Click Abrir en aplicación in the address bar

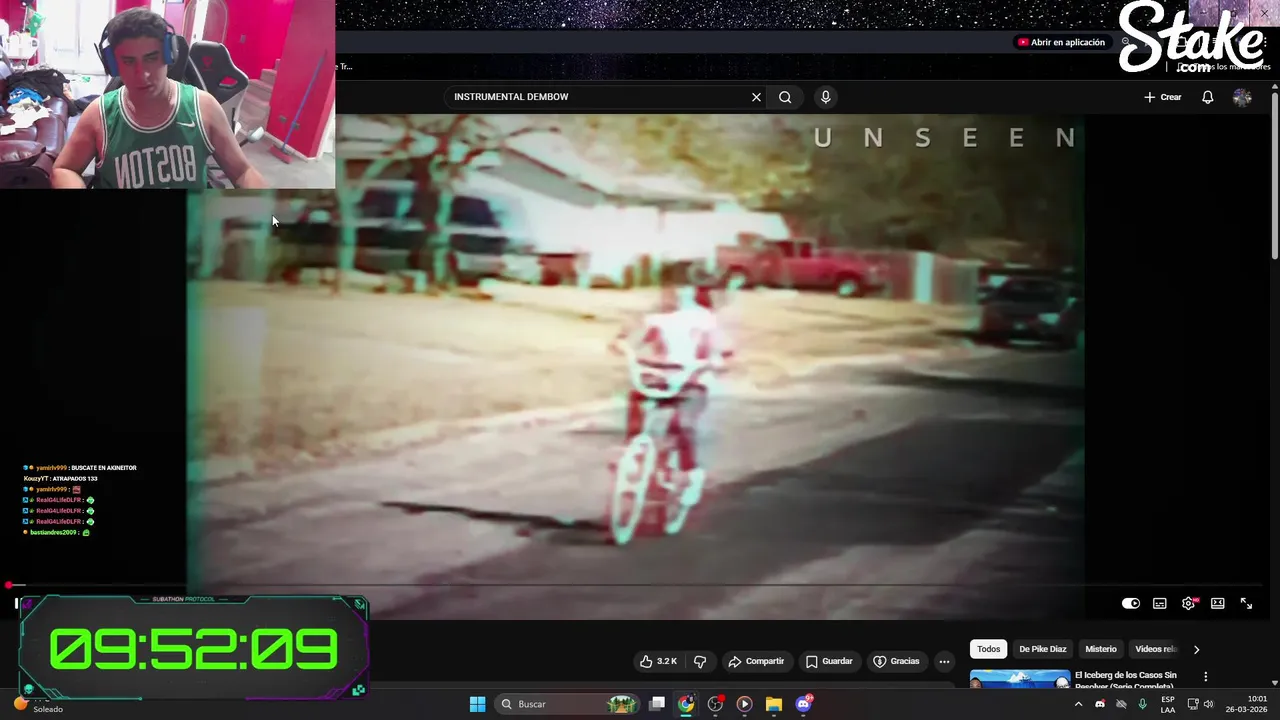1061,42
